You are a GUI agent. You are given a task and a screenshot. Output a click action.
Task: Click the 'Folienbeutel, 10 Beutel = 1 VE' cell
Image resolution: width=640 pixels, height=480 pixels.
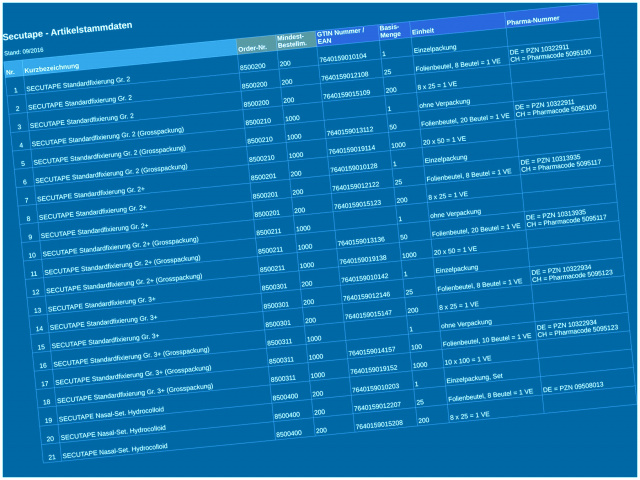coord(487,340)
